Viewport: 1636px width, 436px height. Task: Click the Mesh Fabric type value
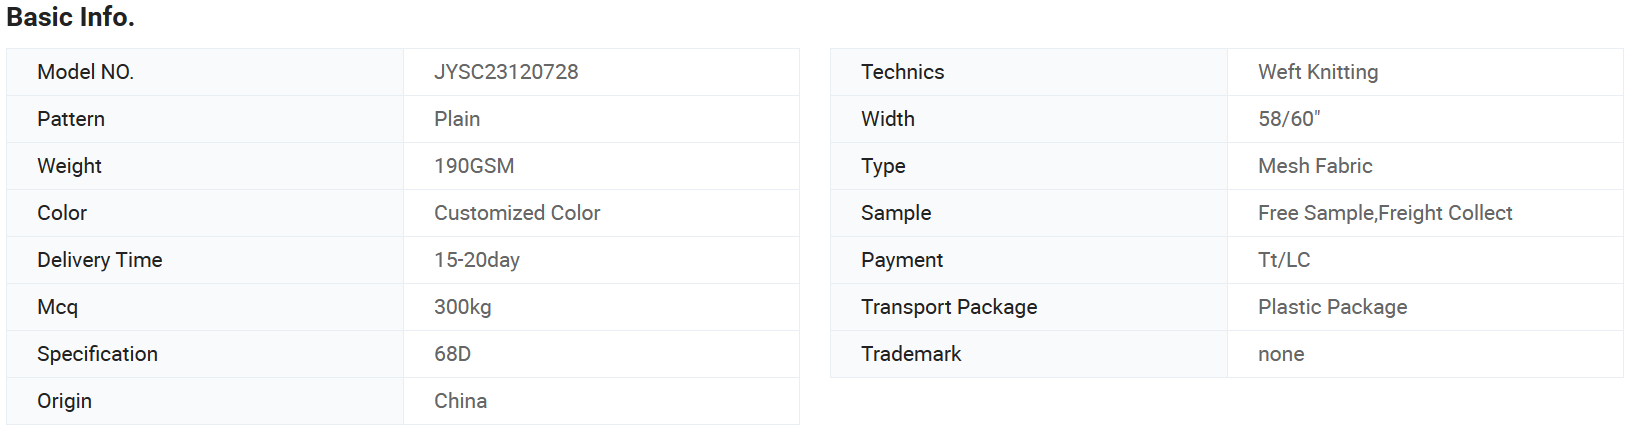coord(1315,166)
